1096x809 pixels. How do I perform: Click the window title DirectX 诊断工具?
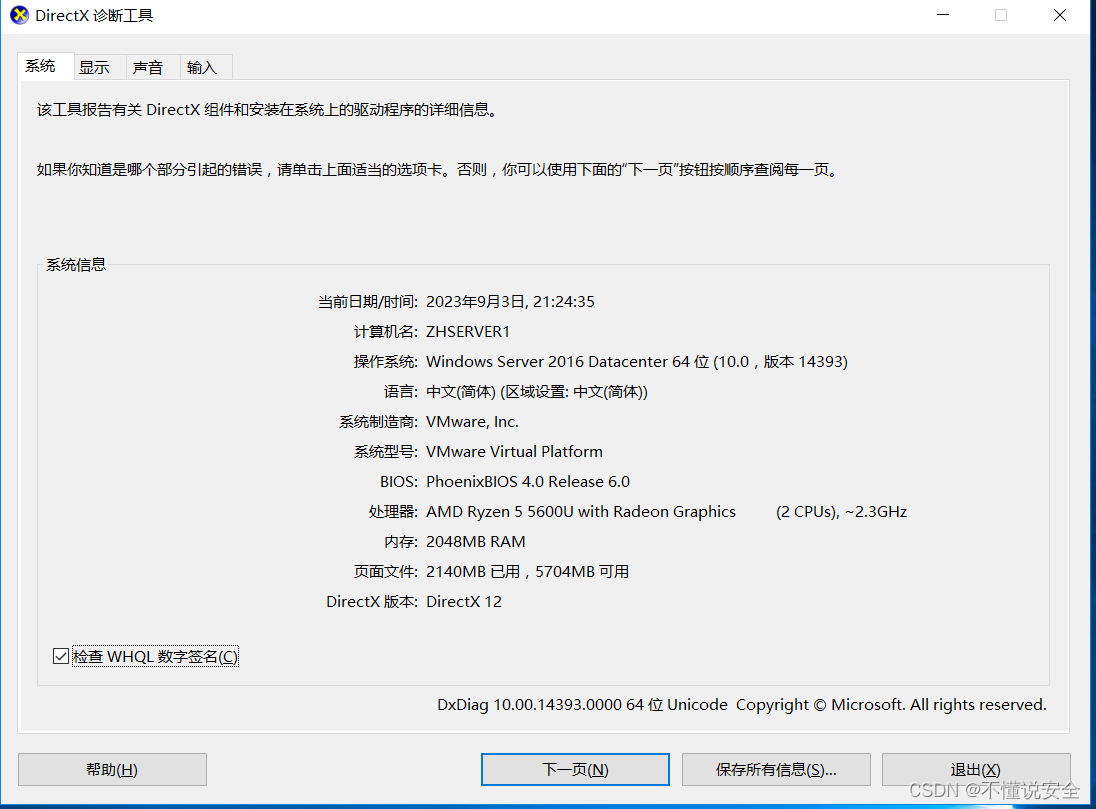tap(94, 15)
